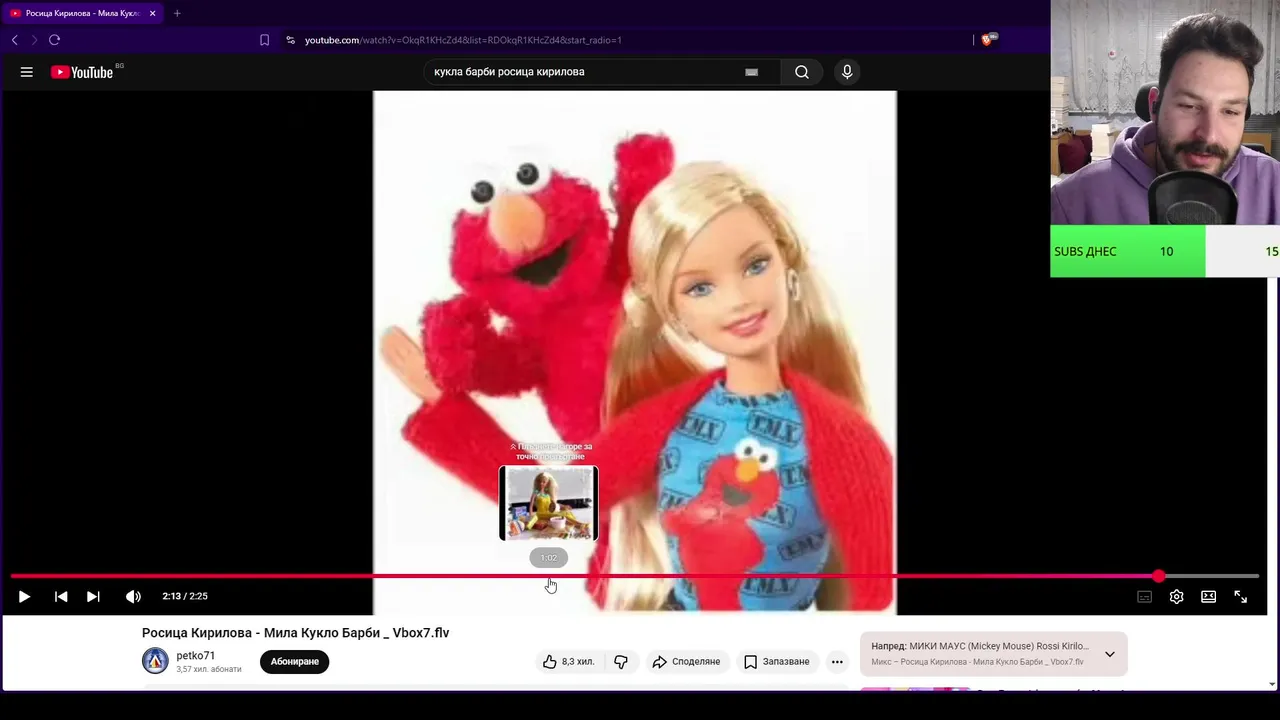Play the paused video
Viewport: 1280px width, 720px height.
pos(24,596)
